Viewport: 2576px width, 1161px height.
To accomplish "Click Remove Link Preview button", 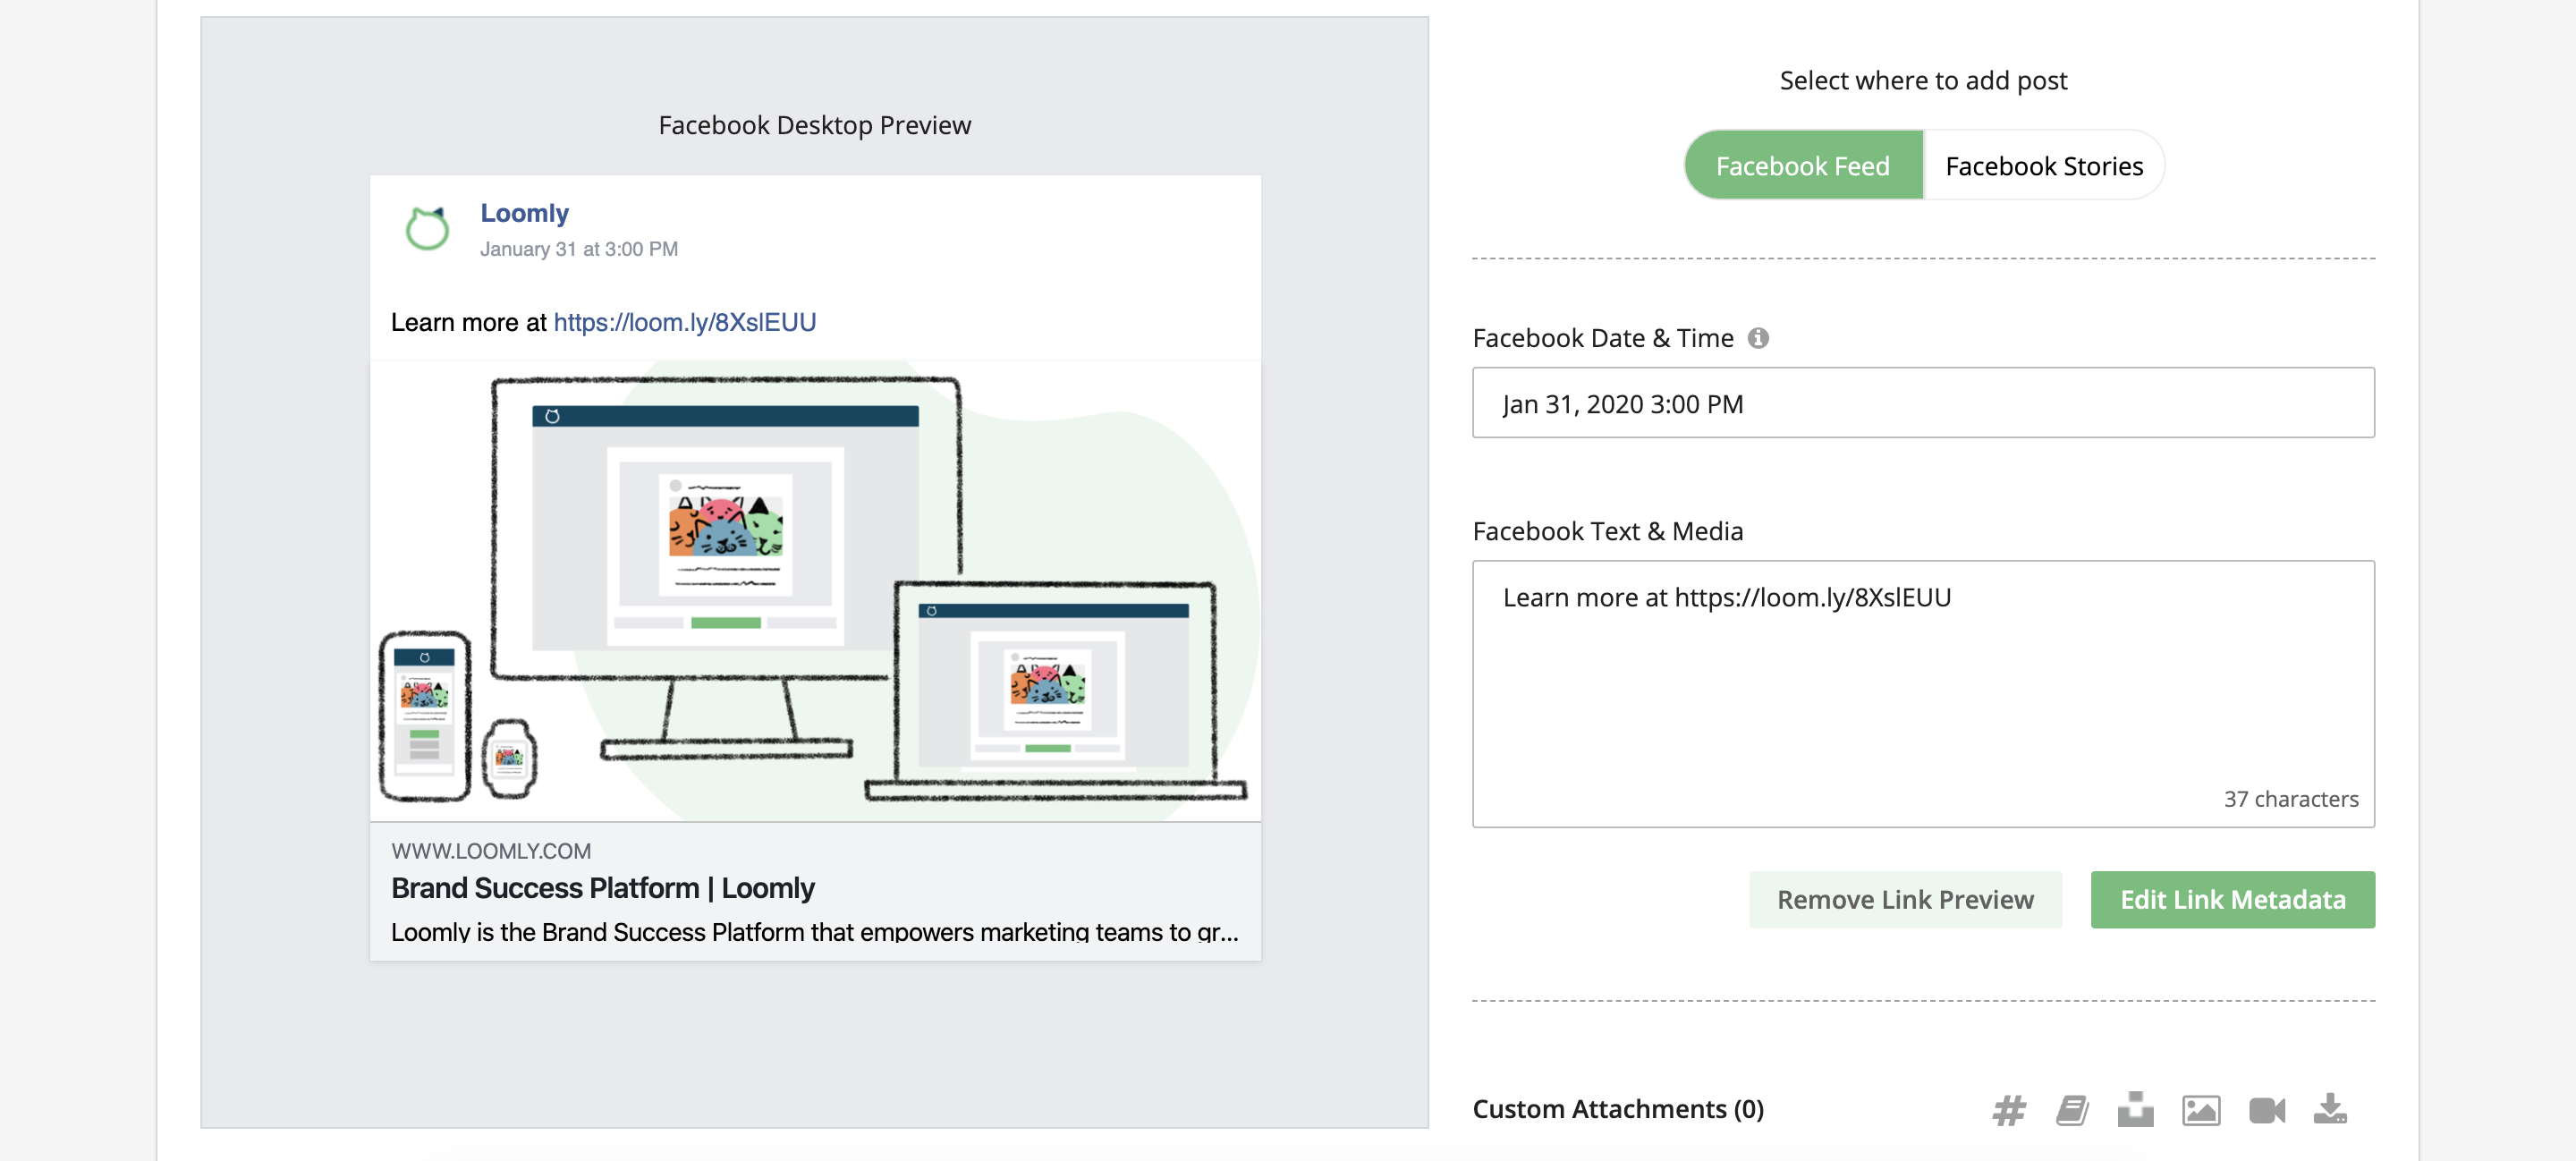I will tap(1905, 899).
